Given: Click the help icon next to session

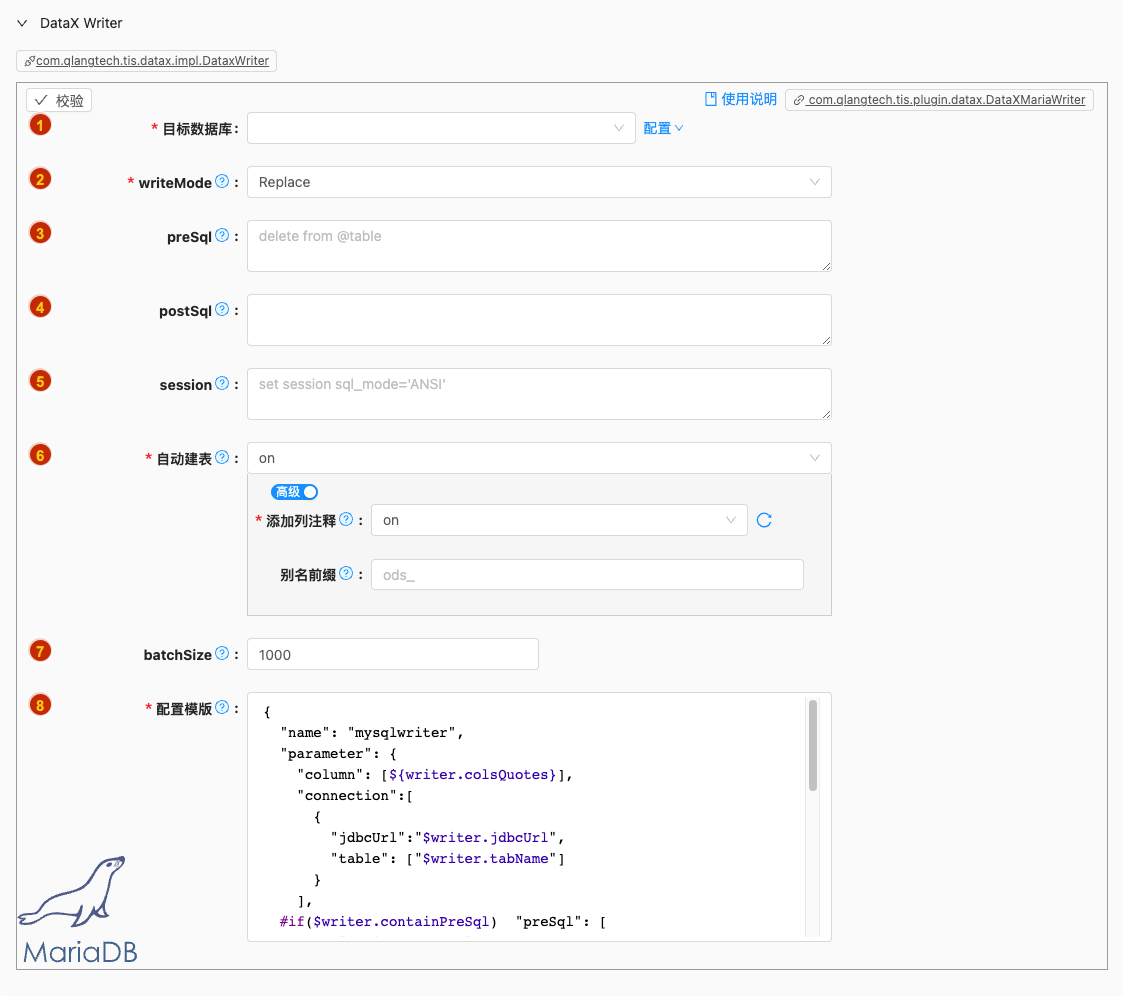Looking at the screenshot, I should coord(222,384).
